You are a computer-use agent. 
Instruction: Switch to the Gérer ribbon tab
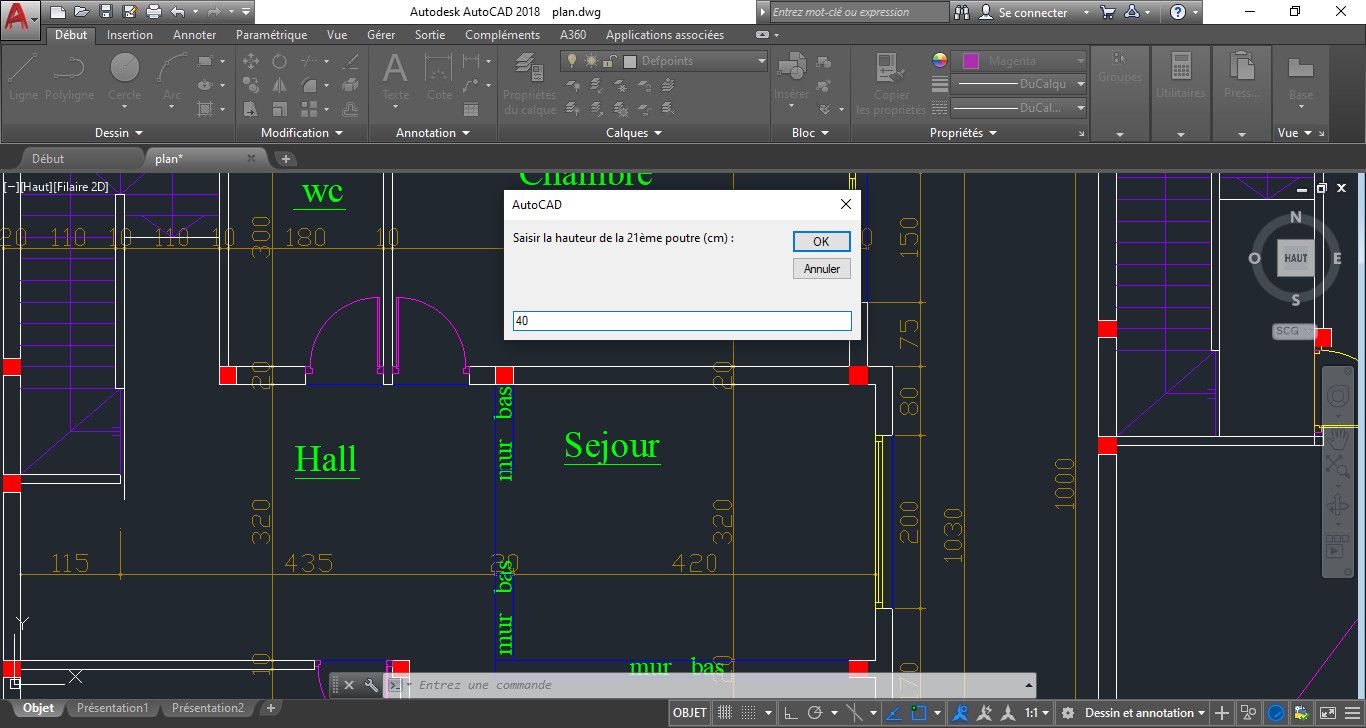(381, 35)
